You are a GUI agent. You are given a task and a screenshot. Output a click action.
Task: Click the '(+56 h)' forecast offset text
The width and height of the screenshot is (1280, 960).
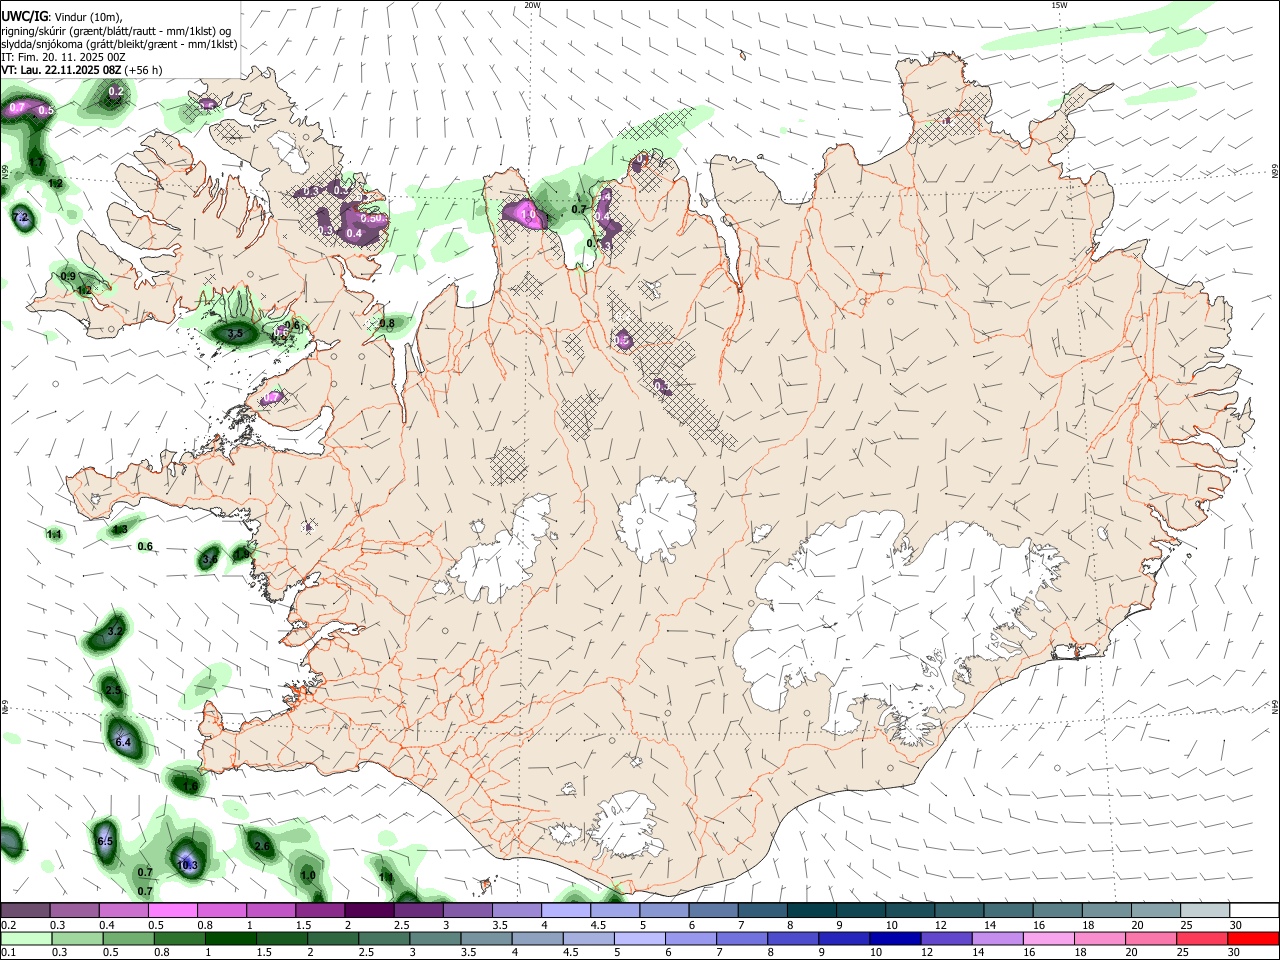click(x=144, y=70)
